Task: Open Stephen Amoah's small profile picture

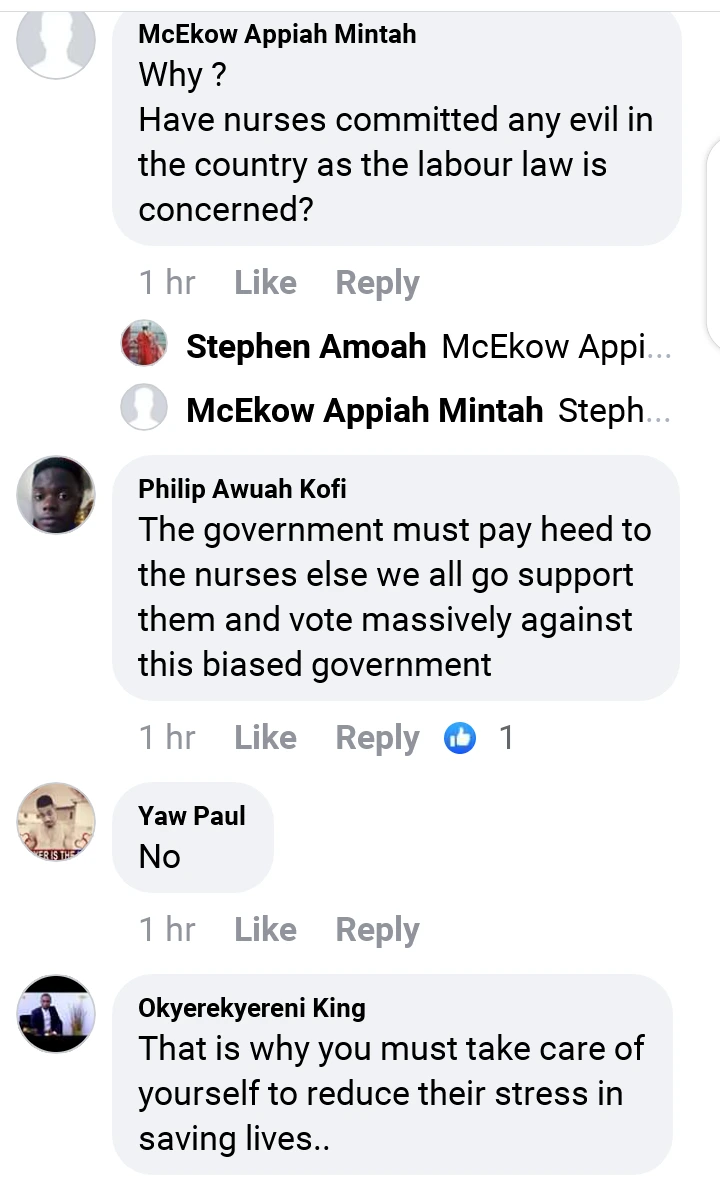Action: pos(144,343)
